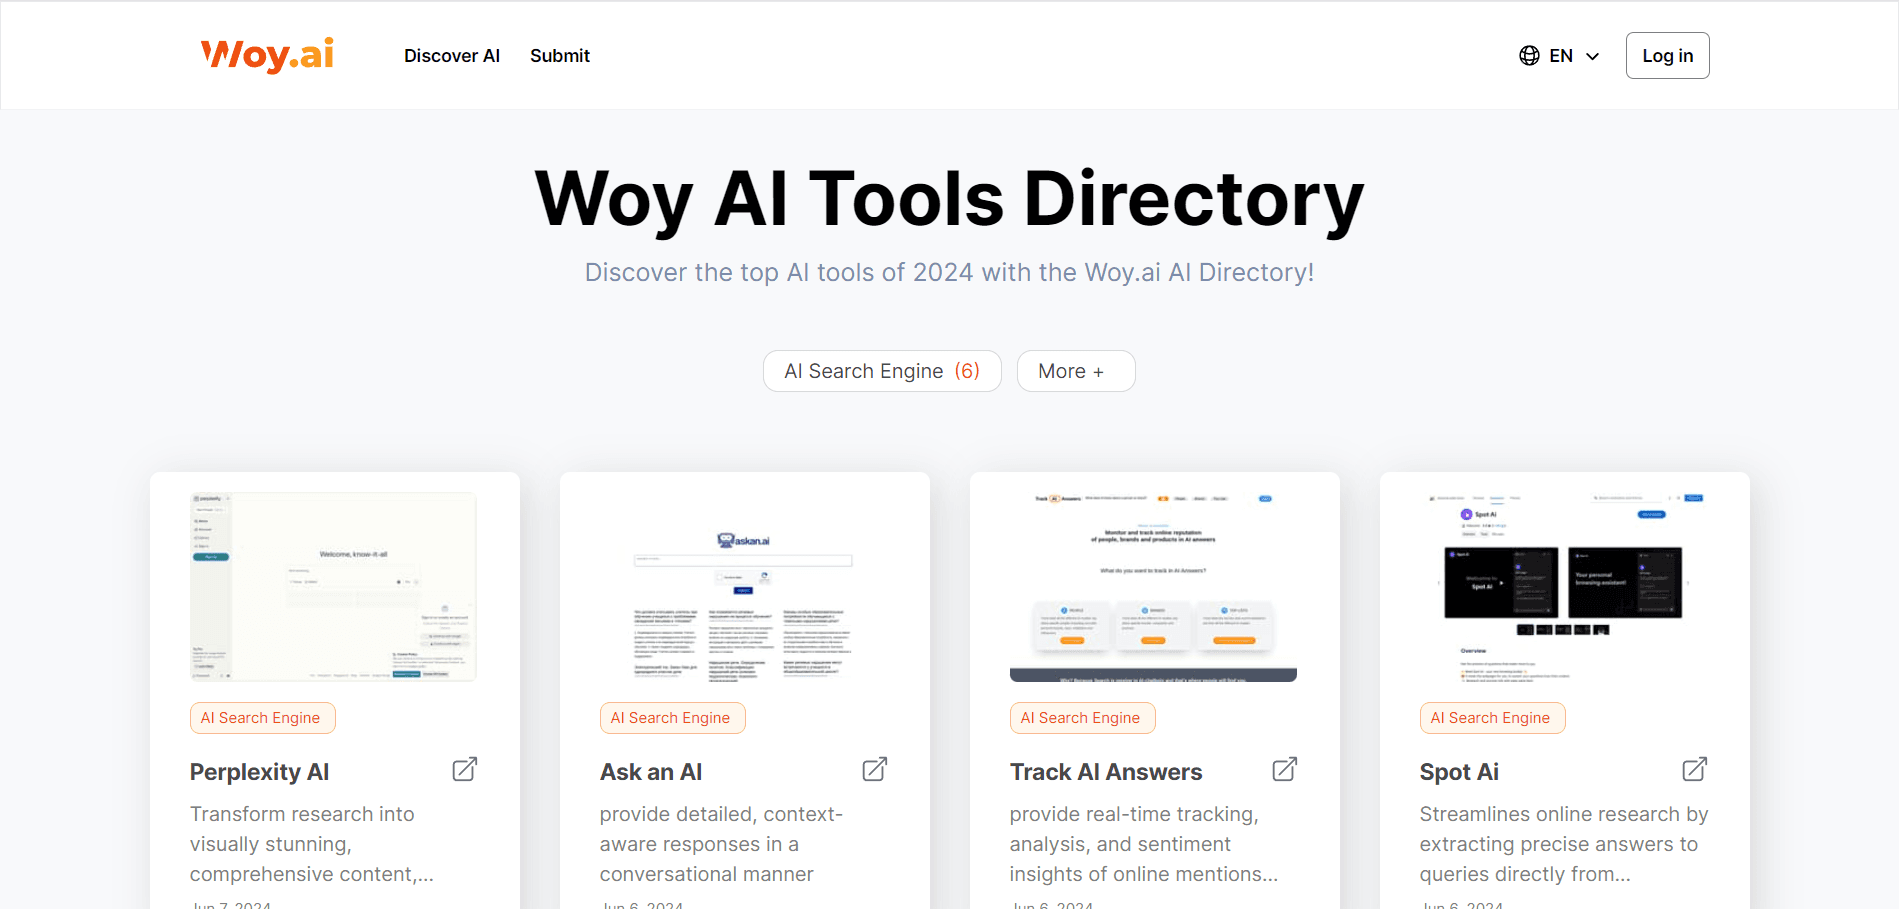
Task: Click the 'Discover the top AI tools' subtitle
Action: coord(950,272)
